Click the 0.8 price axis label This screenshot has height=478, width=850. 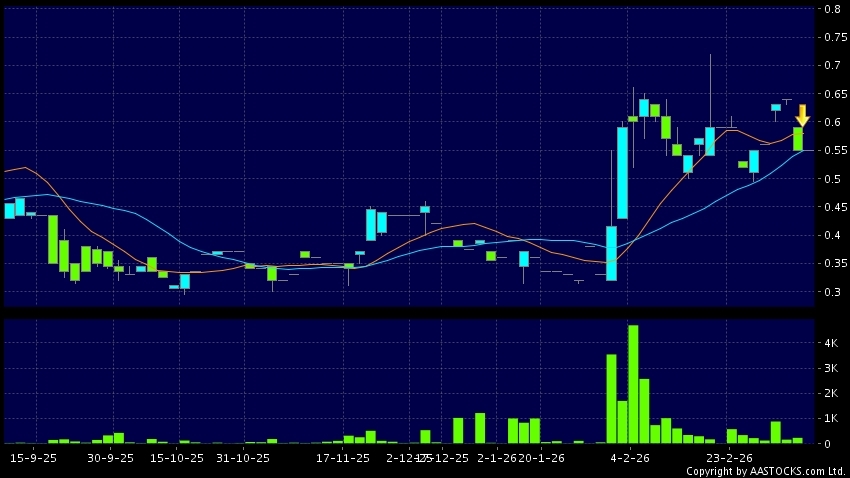pos(831,9)
